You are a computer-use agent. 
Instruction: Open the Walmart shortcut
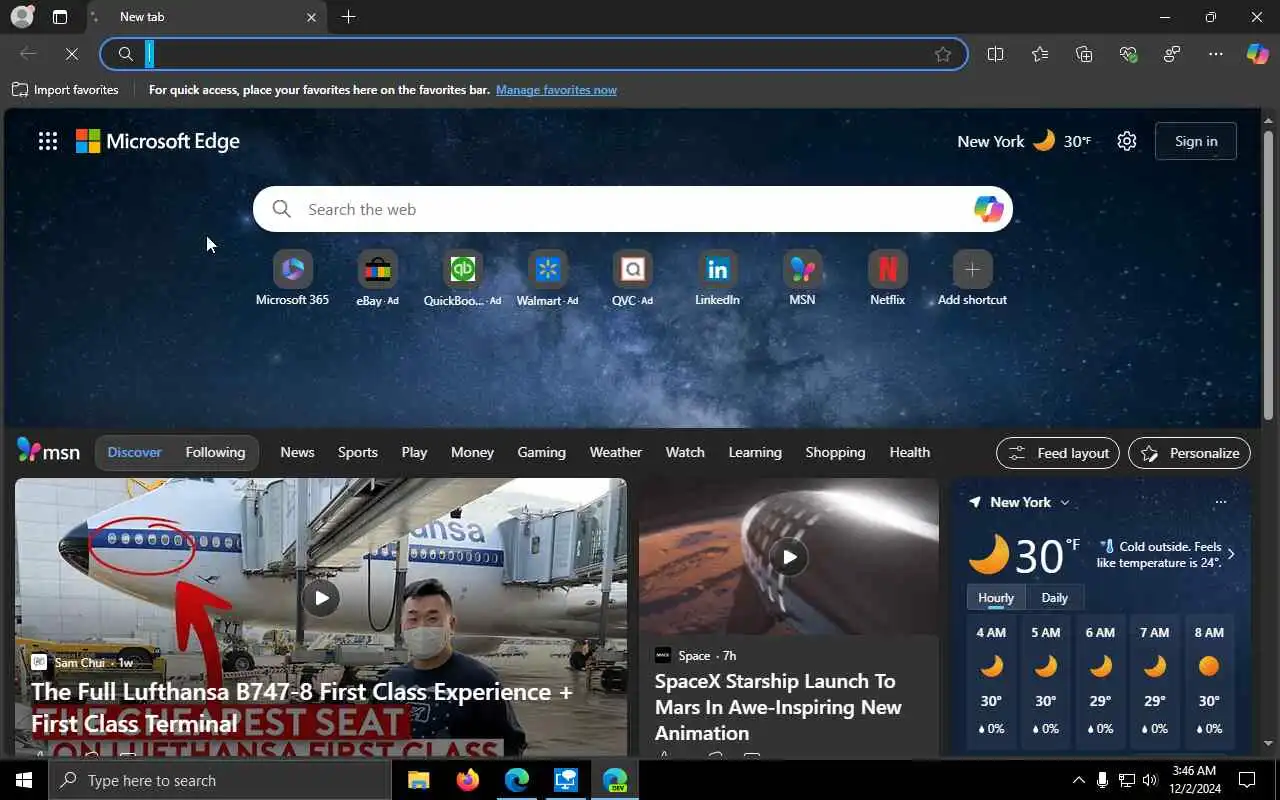pos(547,278)
